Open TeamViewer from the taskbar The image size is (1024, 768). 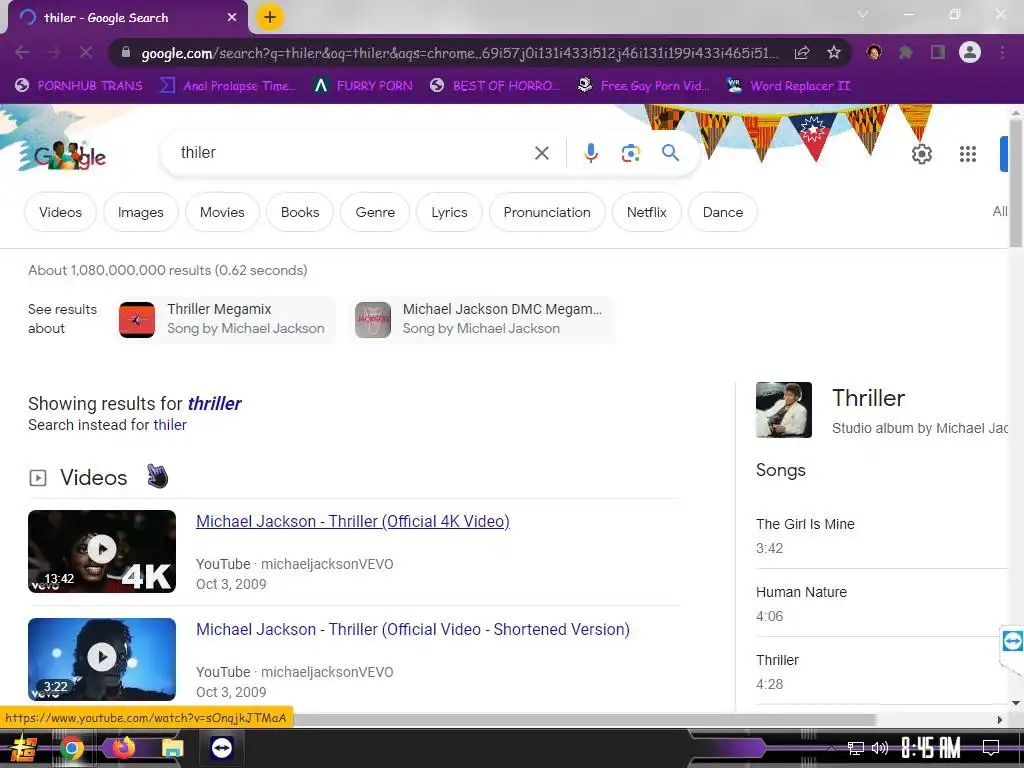[221, 748]
